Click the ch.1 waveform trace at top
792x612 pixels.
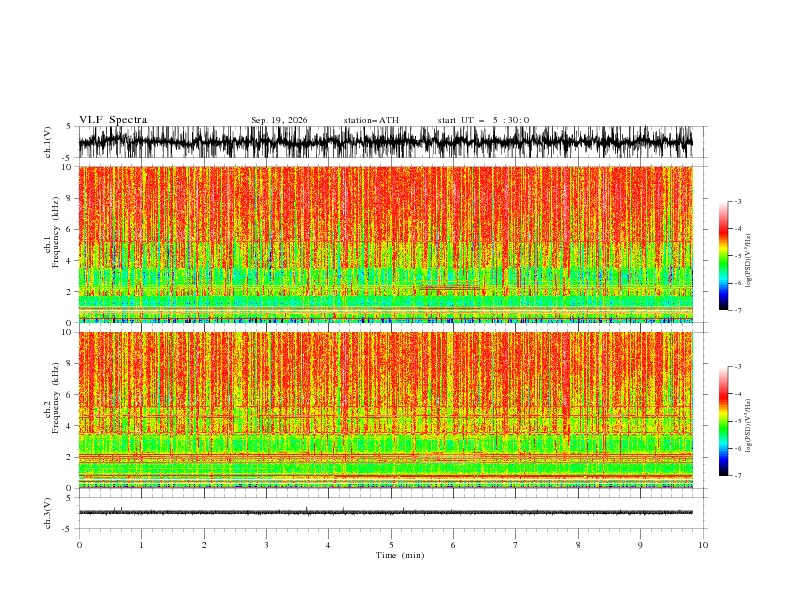(386, 142)
